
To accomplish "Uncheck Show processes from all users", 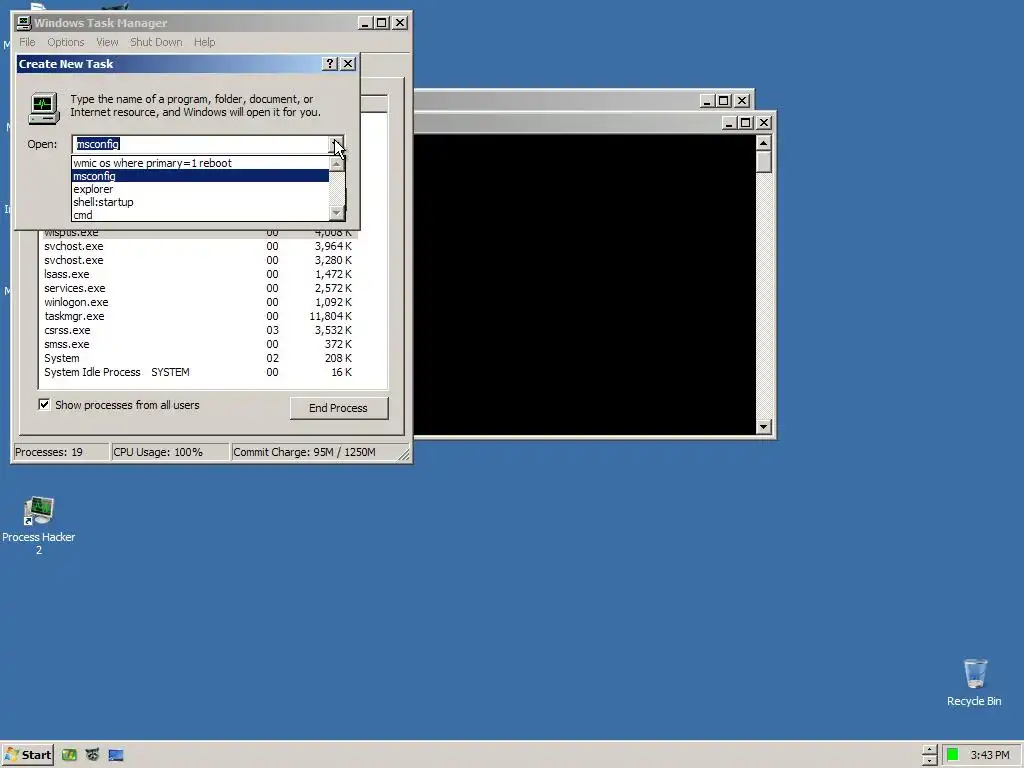I will (44, 404).
